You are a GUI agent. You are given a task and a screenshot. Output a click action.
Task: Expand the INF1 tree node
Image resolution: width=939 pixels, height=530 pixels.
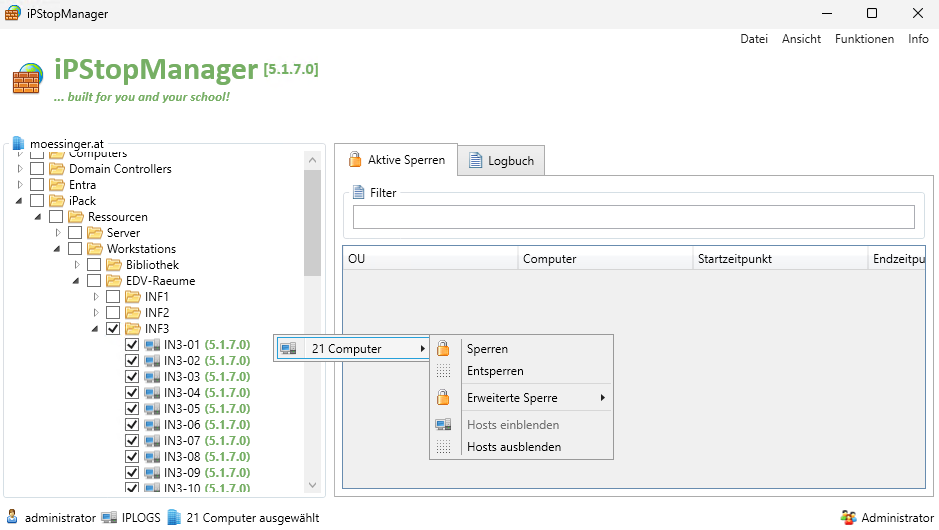(97, 297)
